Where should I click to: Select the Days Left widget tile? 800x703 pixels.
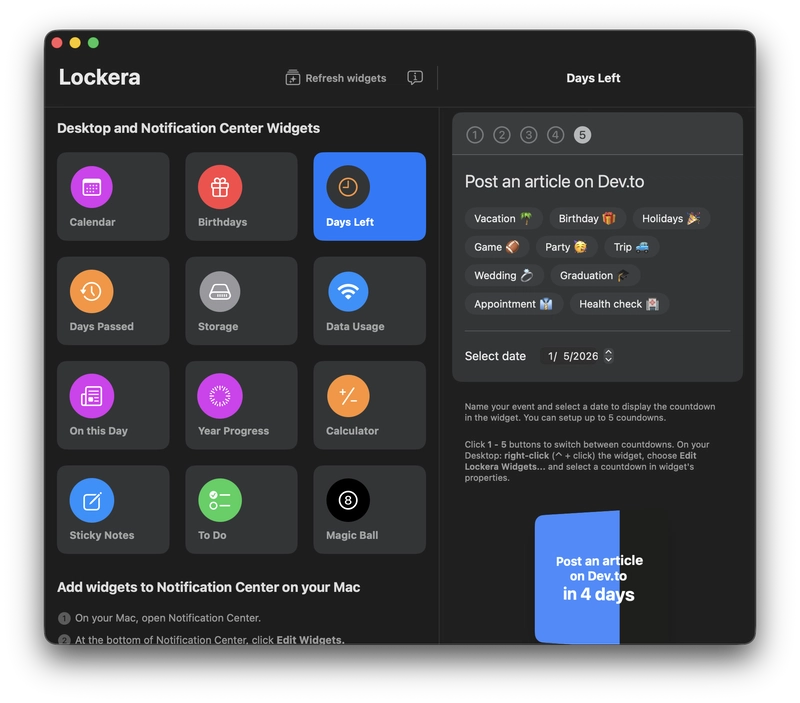[369, 196]
